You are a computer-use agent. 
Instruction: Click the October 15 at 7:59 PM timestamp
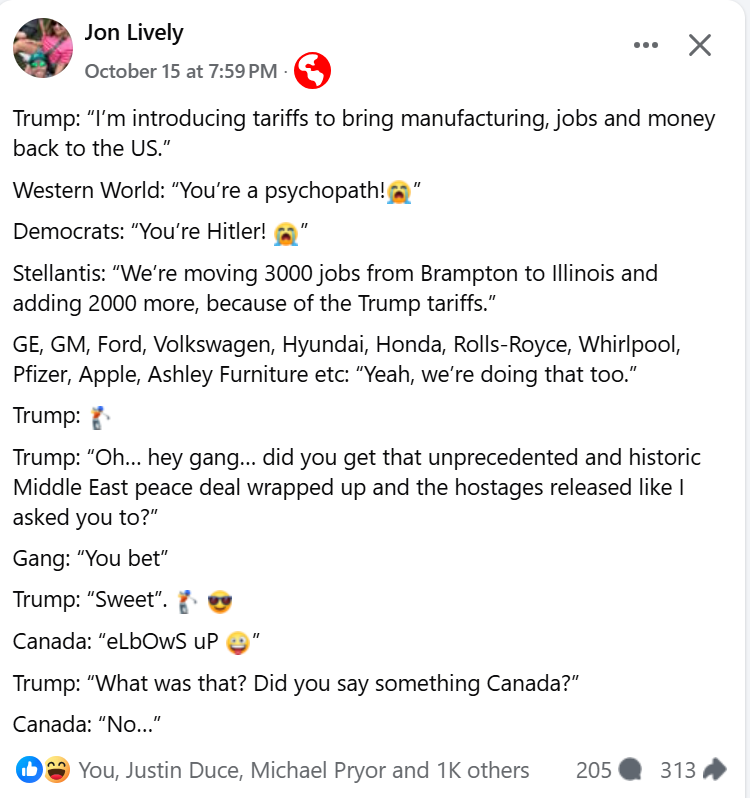coord(180,71)
